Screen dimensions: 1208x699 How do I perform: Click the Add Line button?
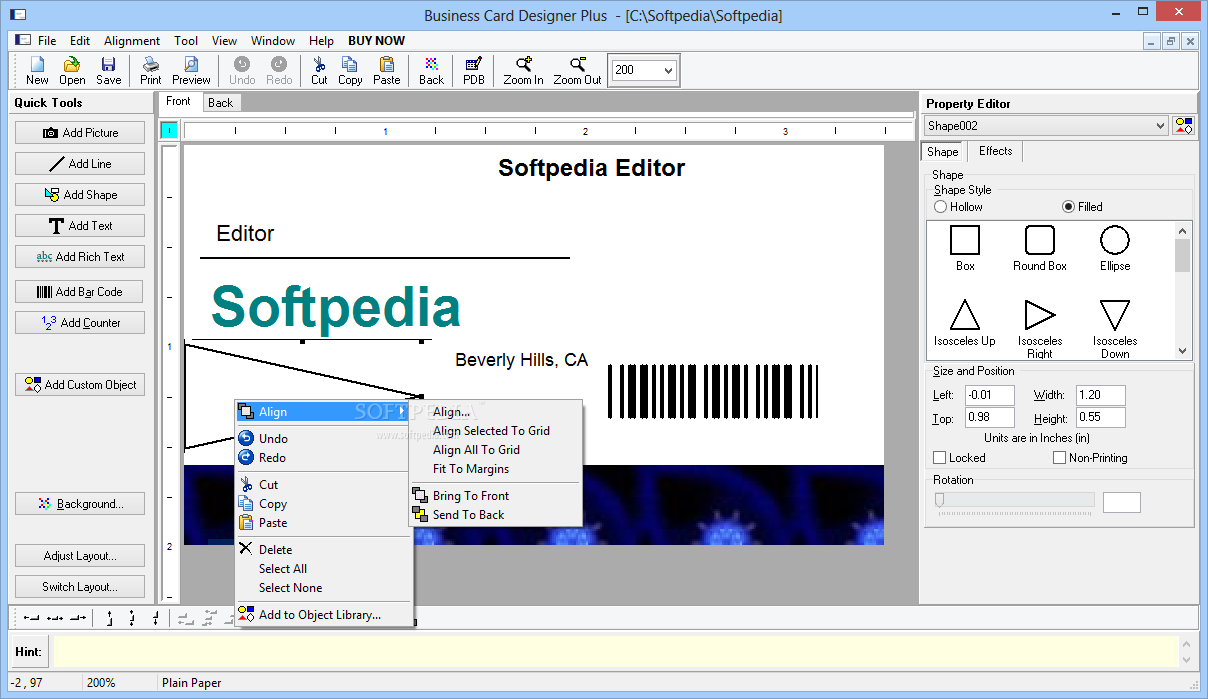pos(80,164)
